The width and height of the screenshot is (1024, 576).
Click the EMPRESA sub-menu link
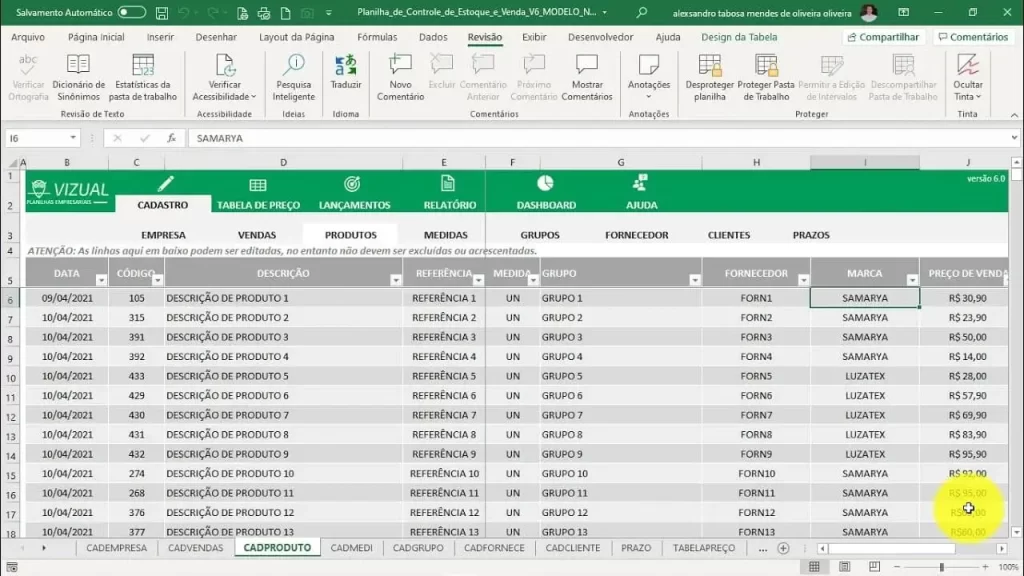(x=163, y=235)
